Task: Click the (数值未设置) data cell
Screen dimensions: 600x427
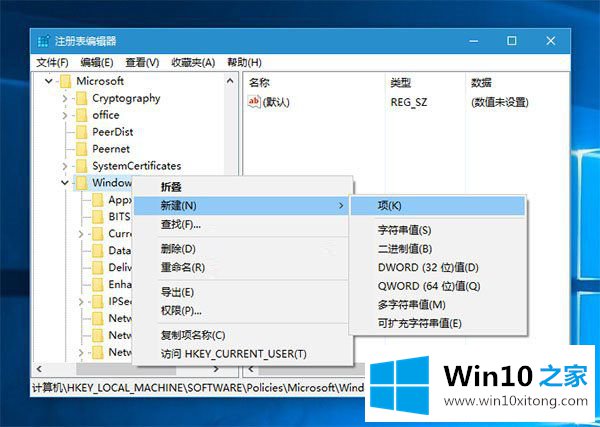Action: coord(500,102)
